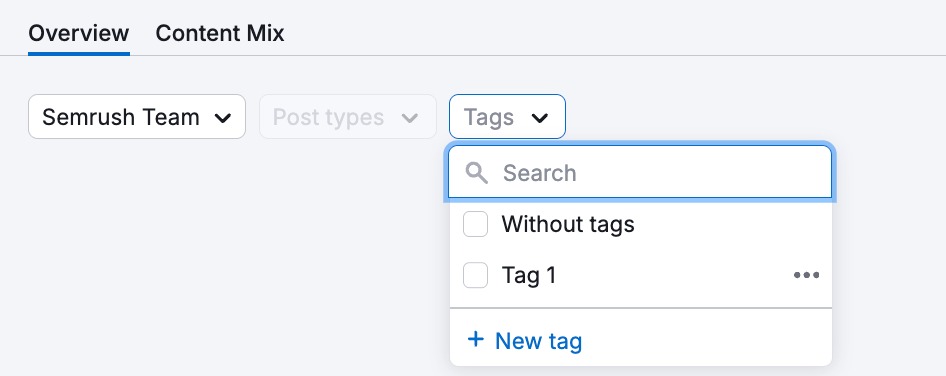
Task: Open the Post types filter dropdown
Action: pos(348,116)
